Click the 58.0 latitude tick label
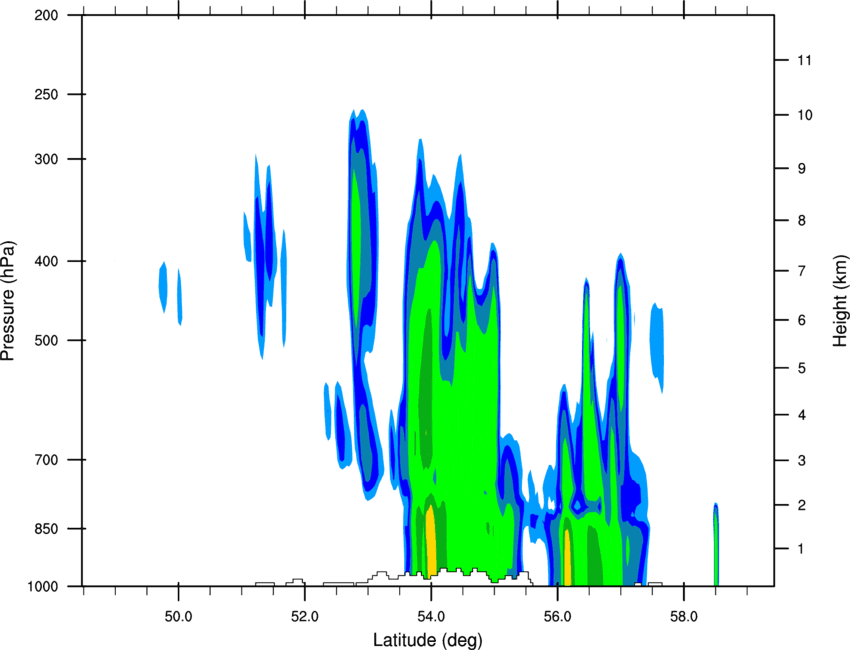 tap(684, 617)
